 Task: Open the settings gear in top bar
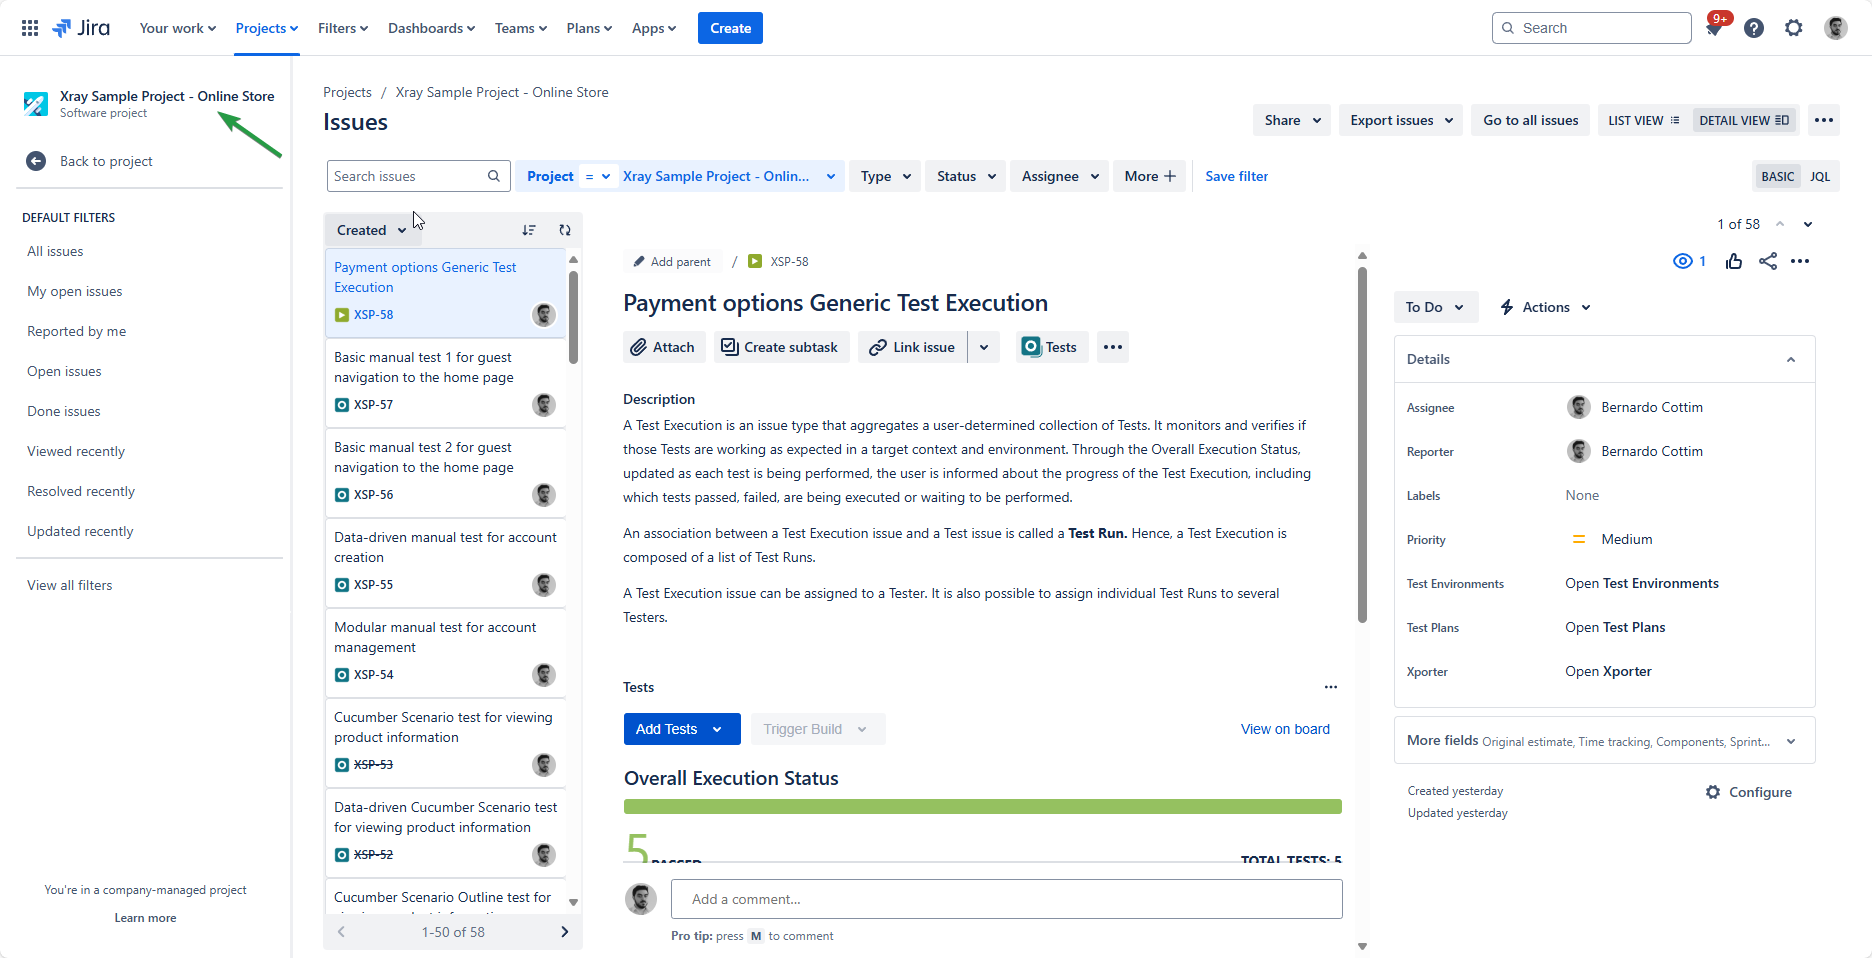click(1794, 28)
